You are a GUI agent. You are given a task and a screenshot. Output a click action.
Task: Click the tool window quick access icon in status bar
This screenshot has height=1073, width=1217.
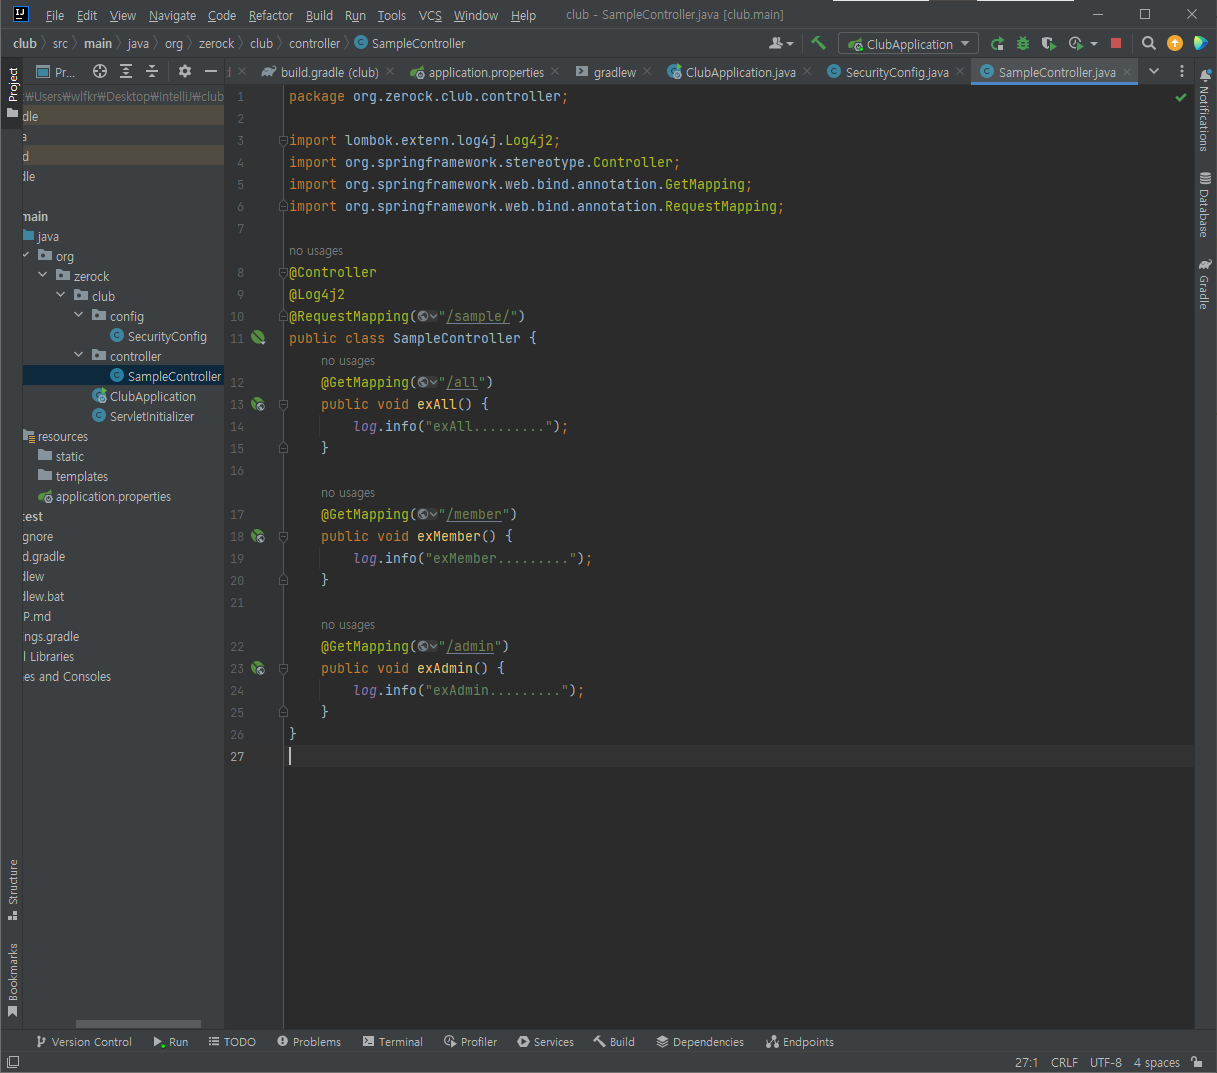point(13,1062)
